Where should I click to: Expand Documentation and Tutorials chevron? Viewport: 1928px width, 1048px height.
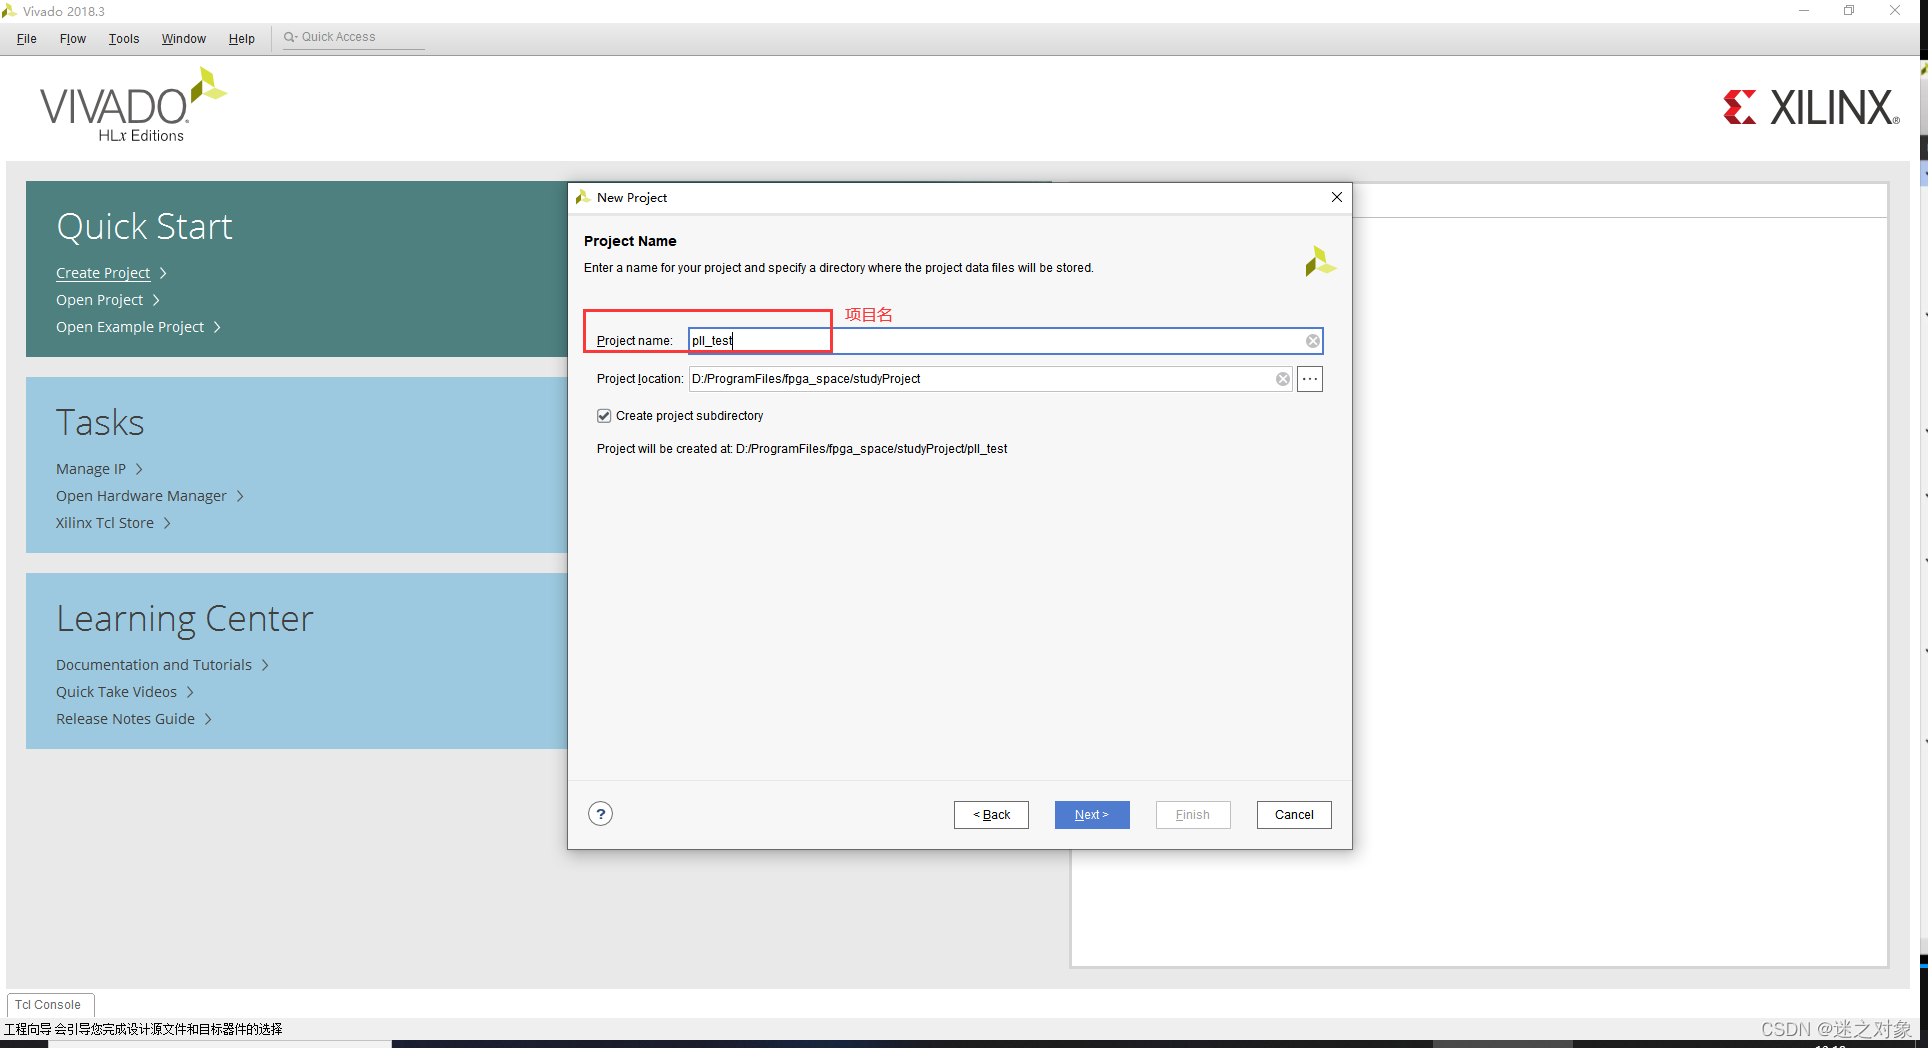tap(265, 665)
